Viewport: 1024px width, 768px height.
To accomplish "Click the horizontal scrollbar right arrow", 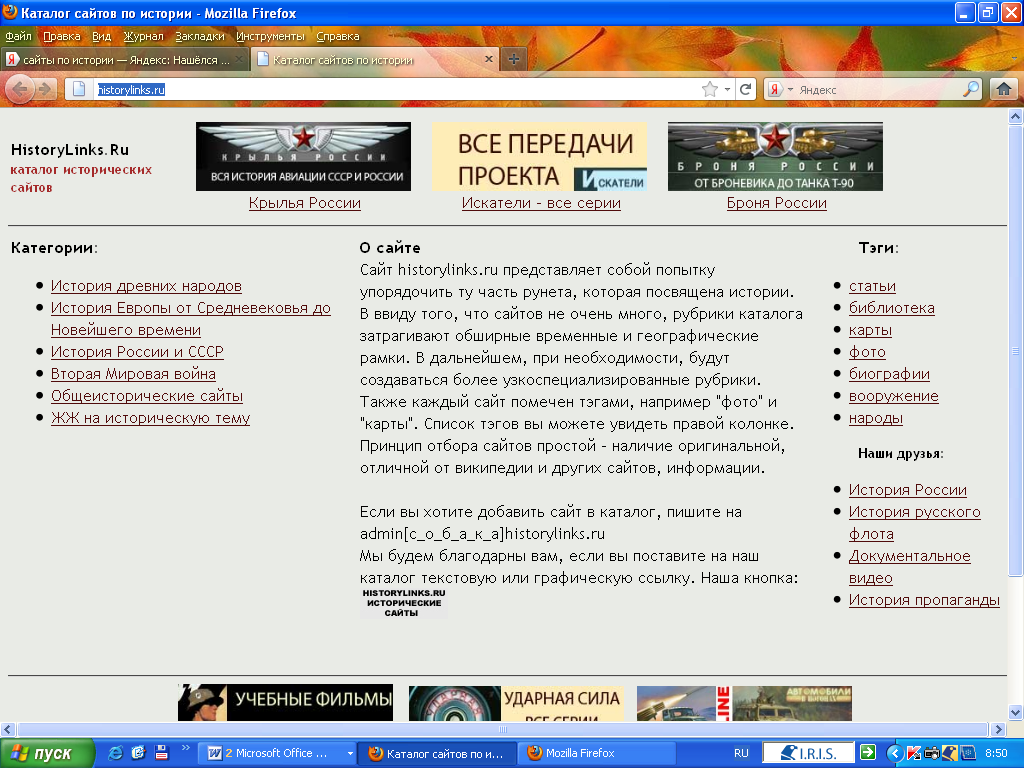I will coord(997,729).
